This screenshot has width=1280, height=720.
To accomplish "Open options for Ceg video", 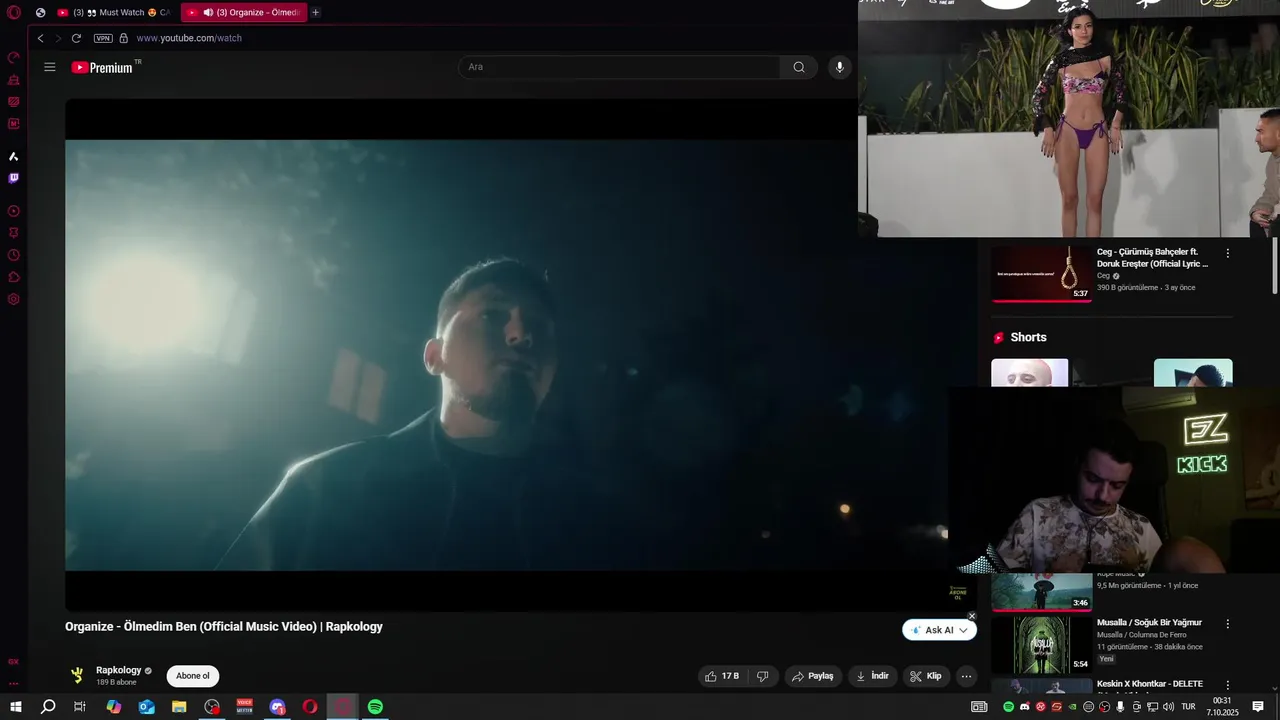I will pos(1228,253).
